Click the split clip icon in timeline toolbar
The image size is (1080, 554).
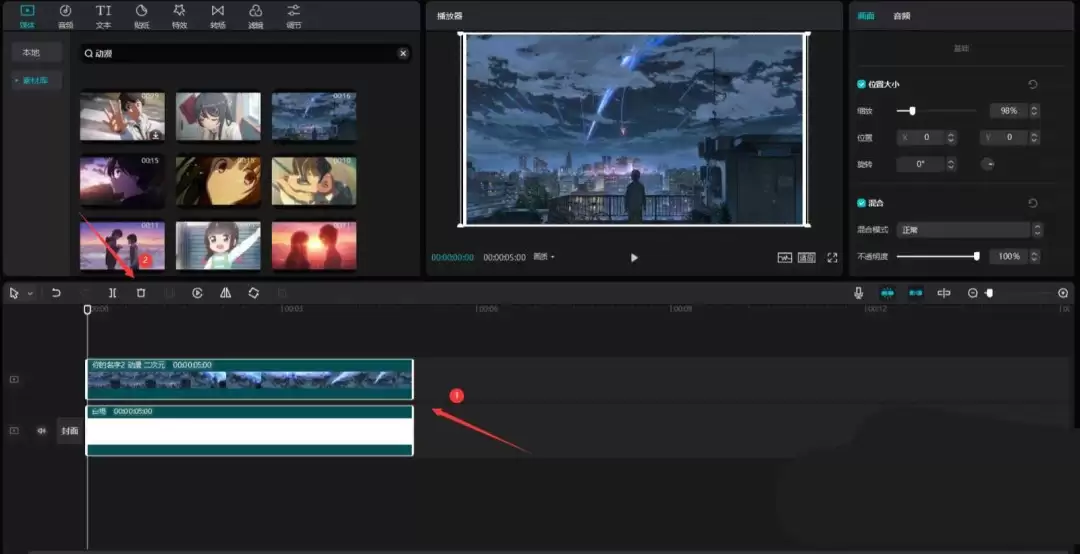tap(112, 293)
